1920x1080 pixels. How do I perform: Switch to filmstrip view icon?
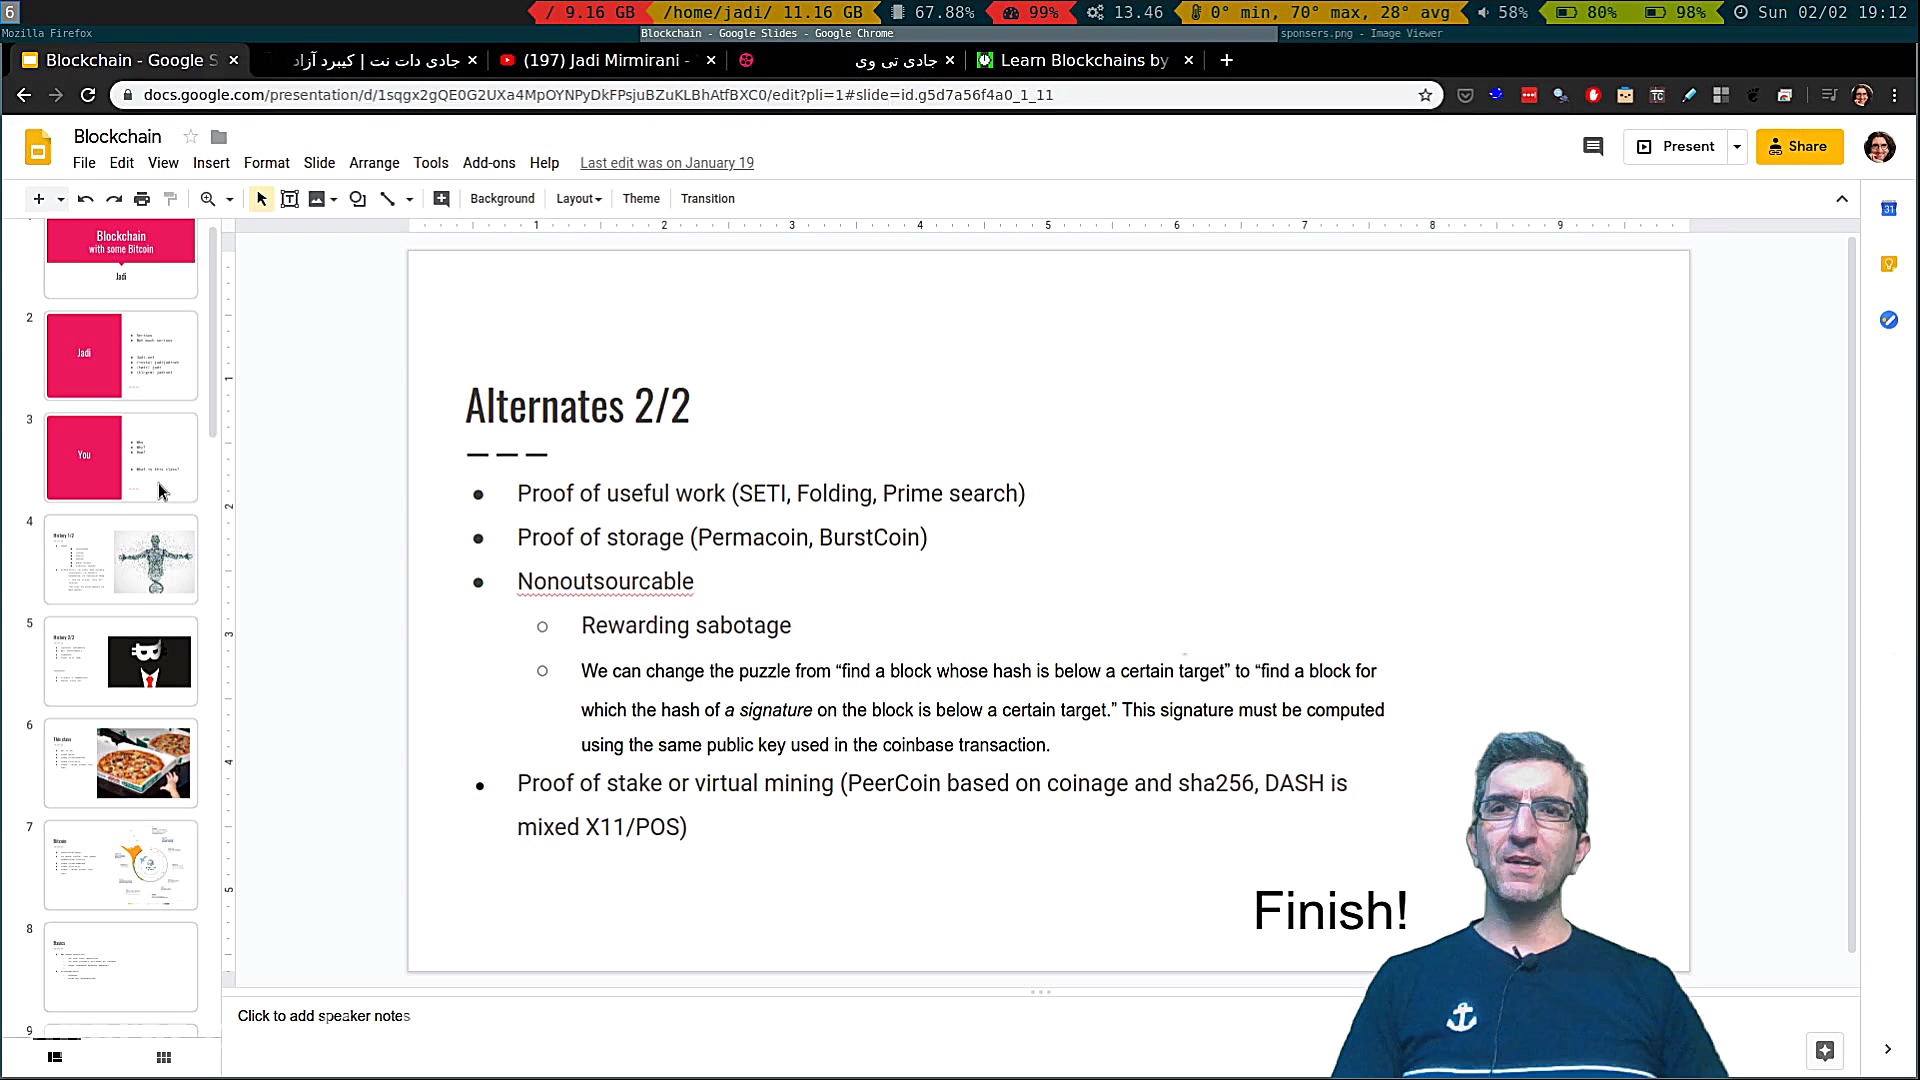55,1057
